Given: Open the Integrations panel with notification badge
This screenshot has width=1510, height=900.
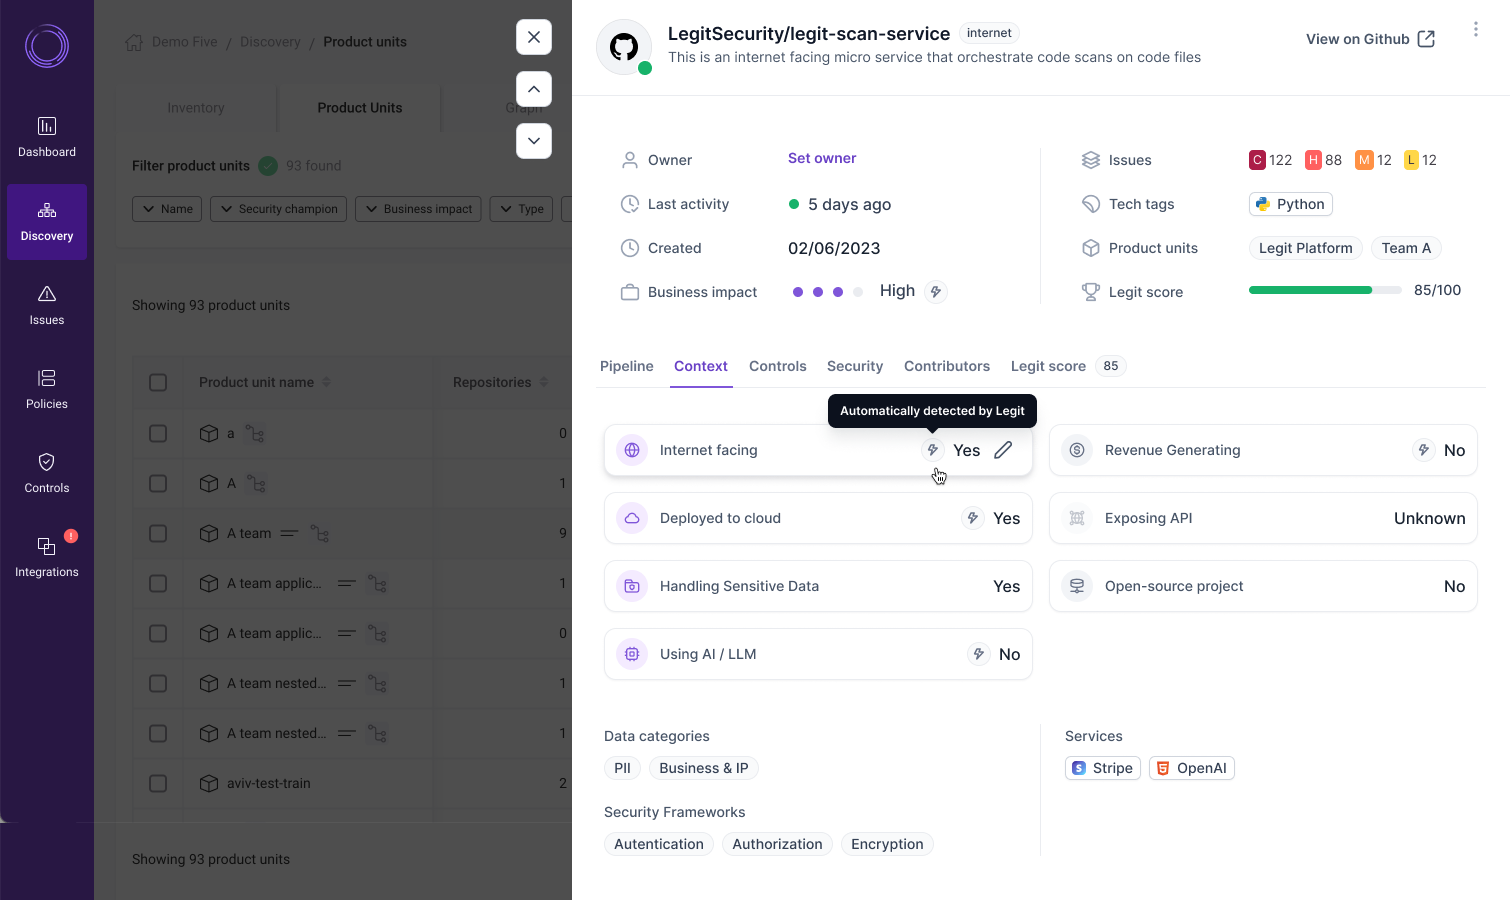Looking at the screenshot, I should 46,556.
